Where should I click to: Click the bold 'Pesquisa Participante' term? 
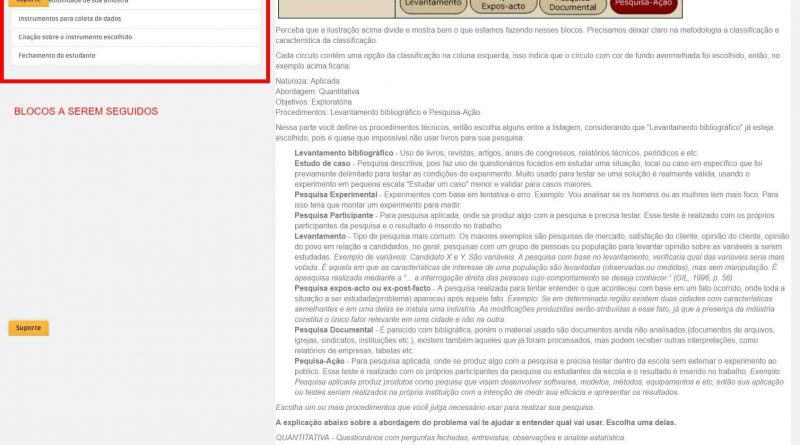[334, 215]
